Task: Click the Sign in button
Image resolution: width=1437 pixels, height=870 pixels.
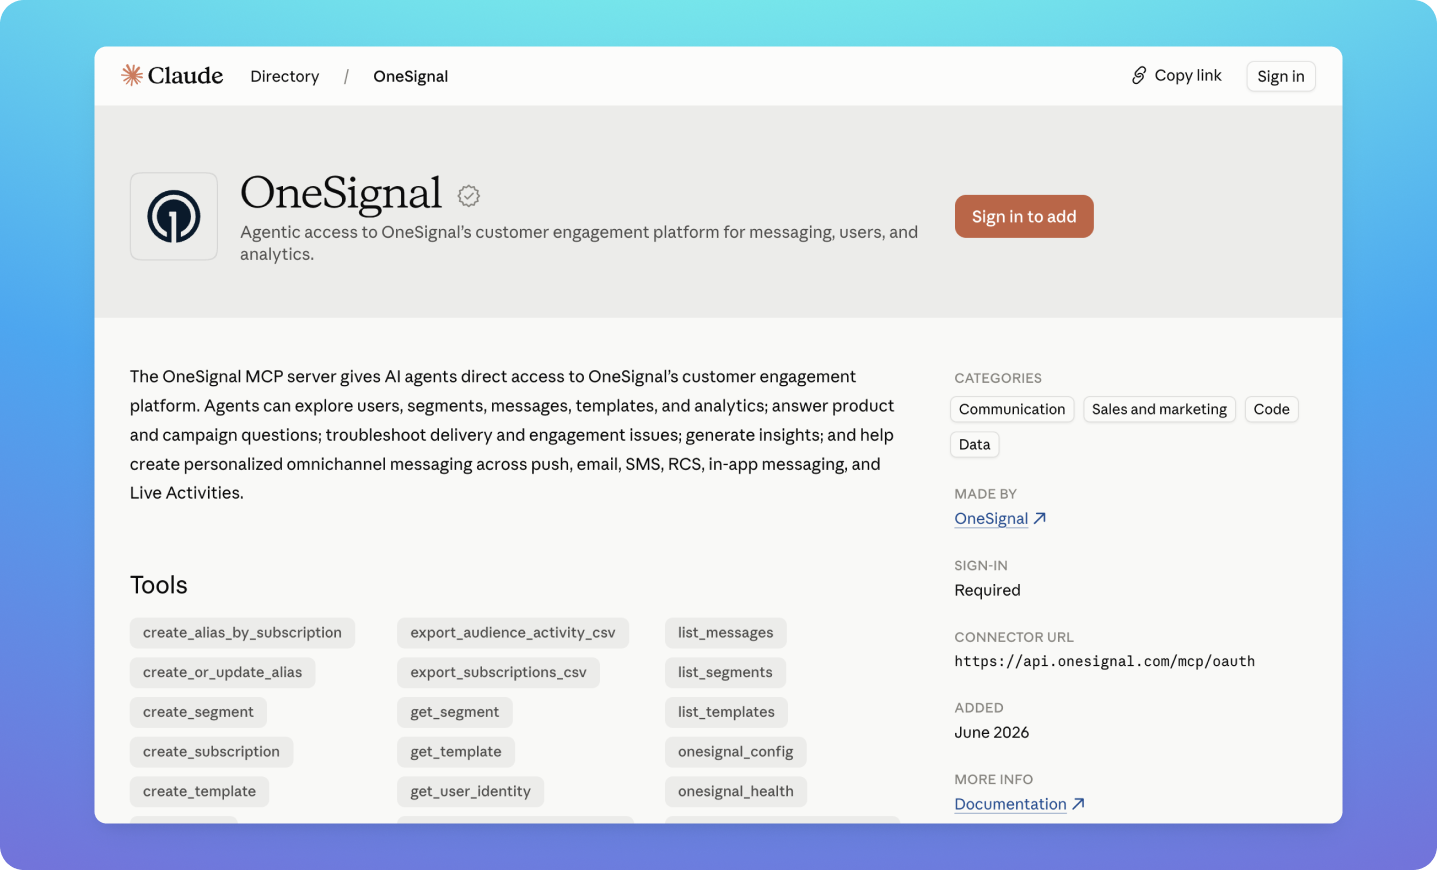Action: click(x=1281, y=76)
